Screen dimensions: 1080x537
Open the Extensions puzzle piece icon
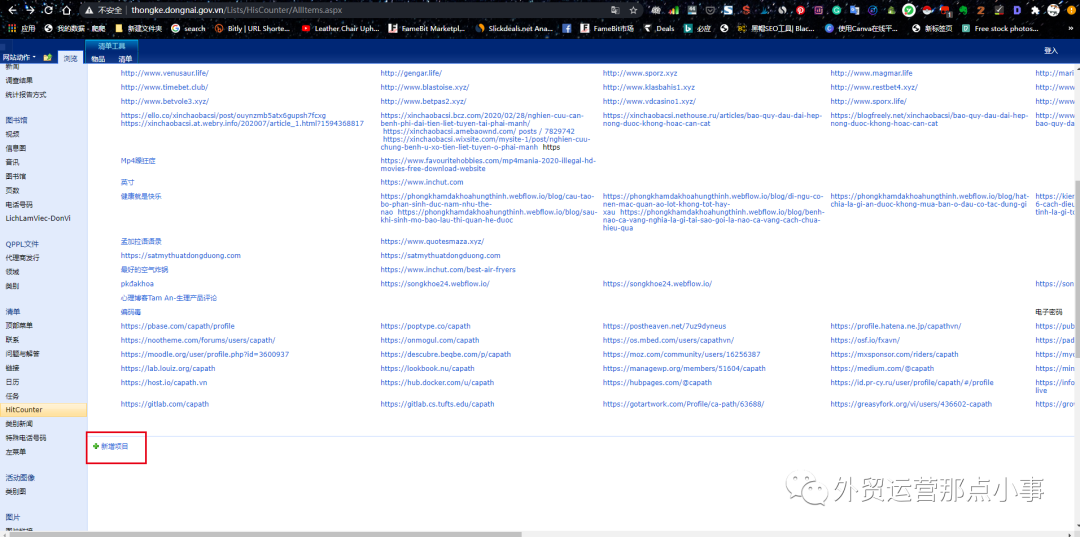point(1035,10)
